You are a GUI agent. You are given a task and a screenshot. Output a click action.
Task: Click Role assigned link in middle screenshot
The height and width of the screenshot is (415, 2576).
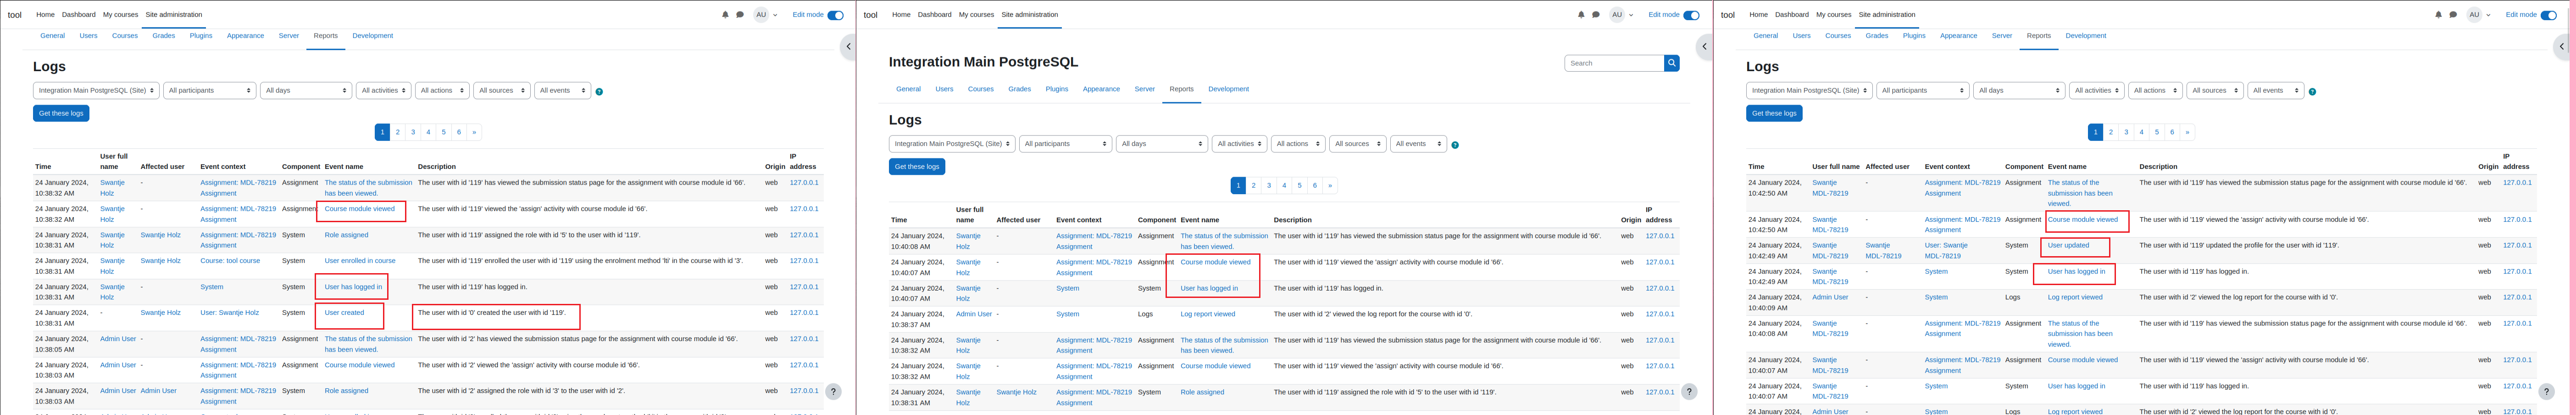click(x=1202, y=392)
